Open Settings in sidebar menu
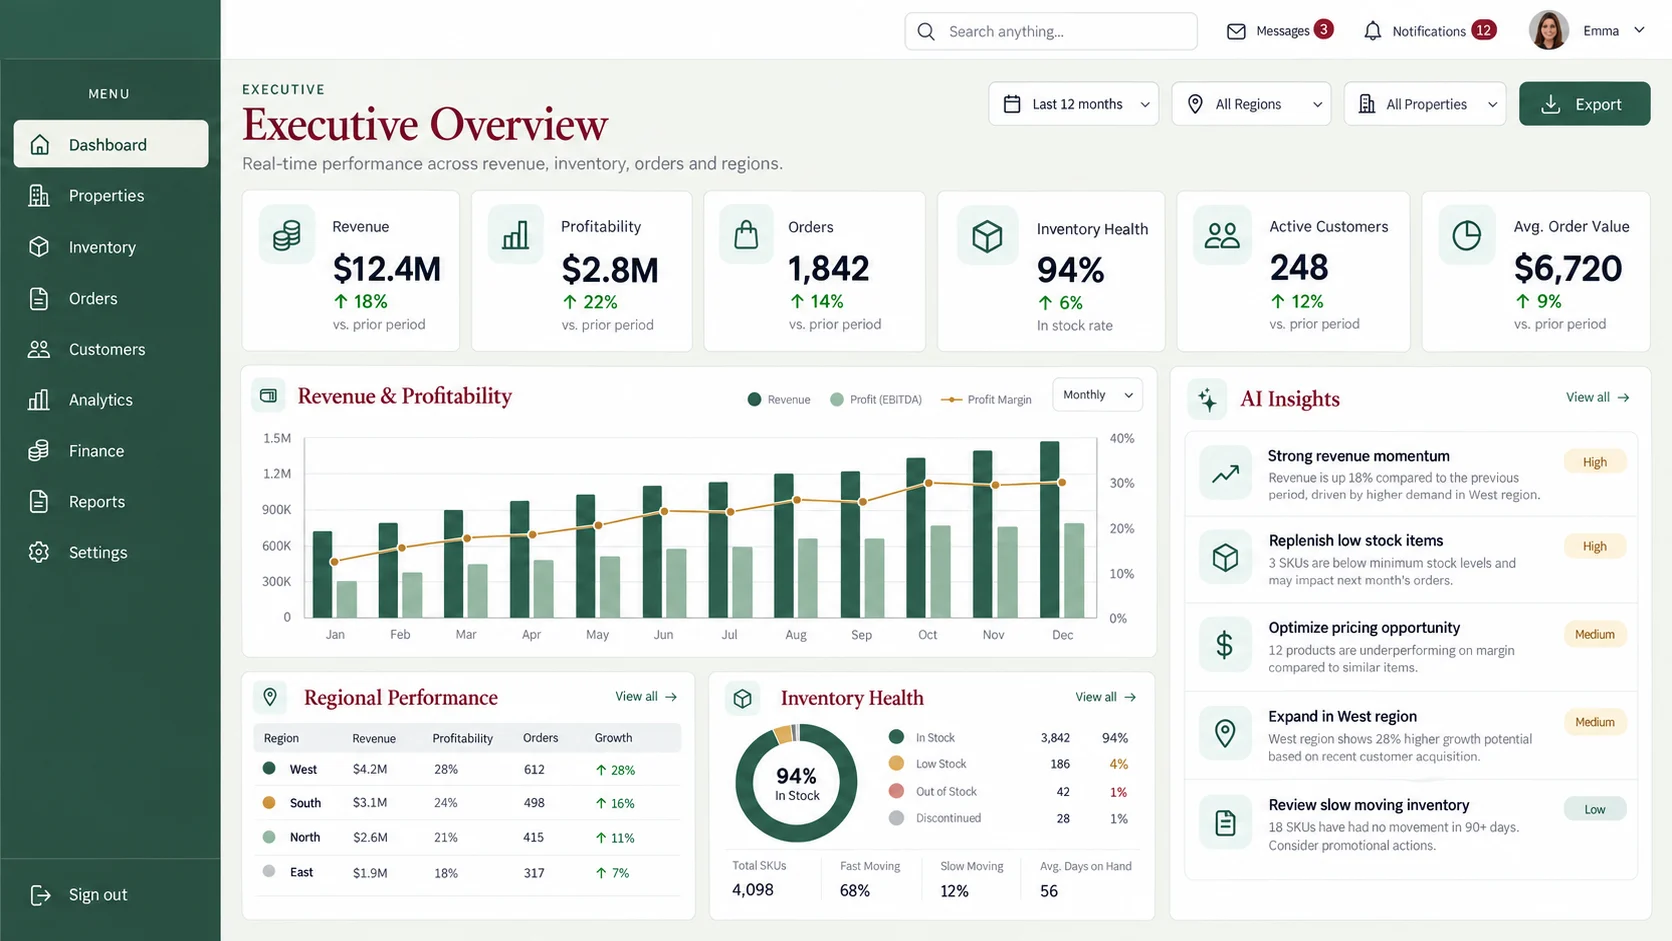The height and width of the screenshot is (941, 1672). (111, 553)
